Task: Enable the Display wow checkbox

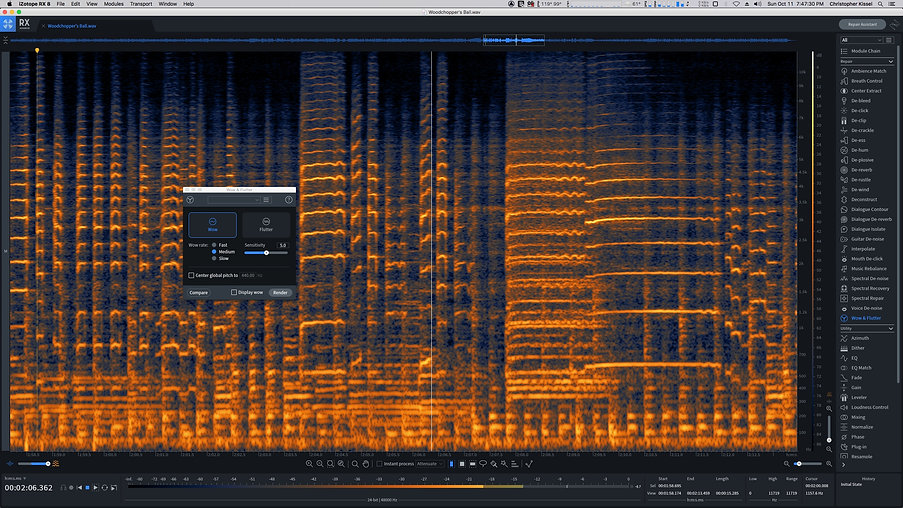Action: [x=234, y=293]
